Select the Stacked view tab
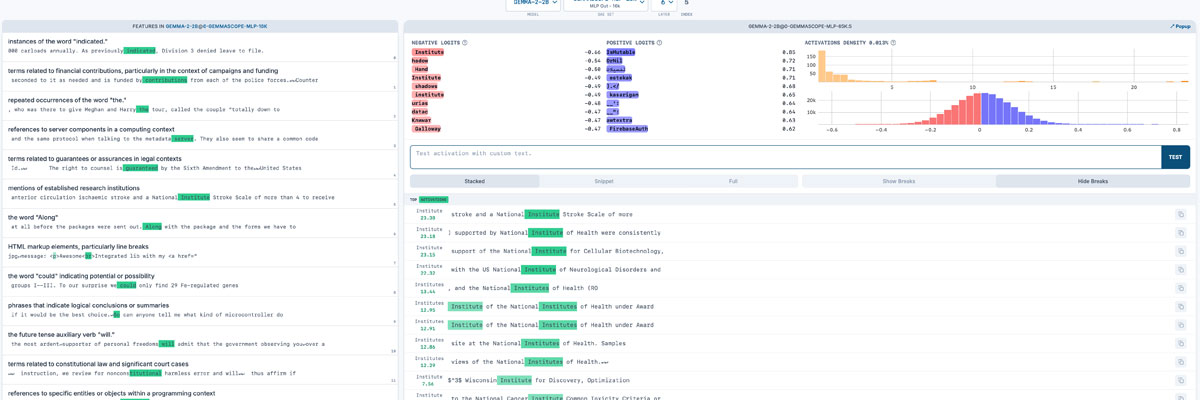 click(474, 181)
